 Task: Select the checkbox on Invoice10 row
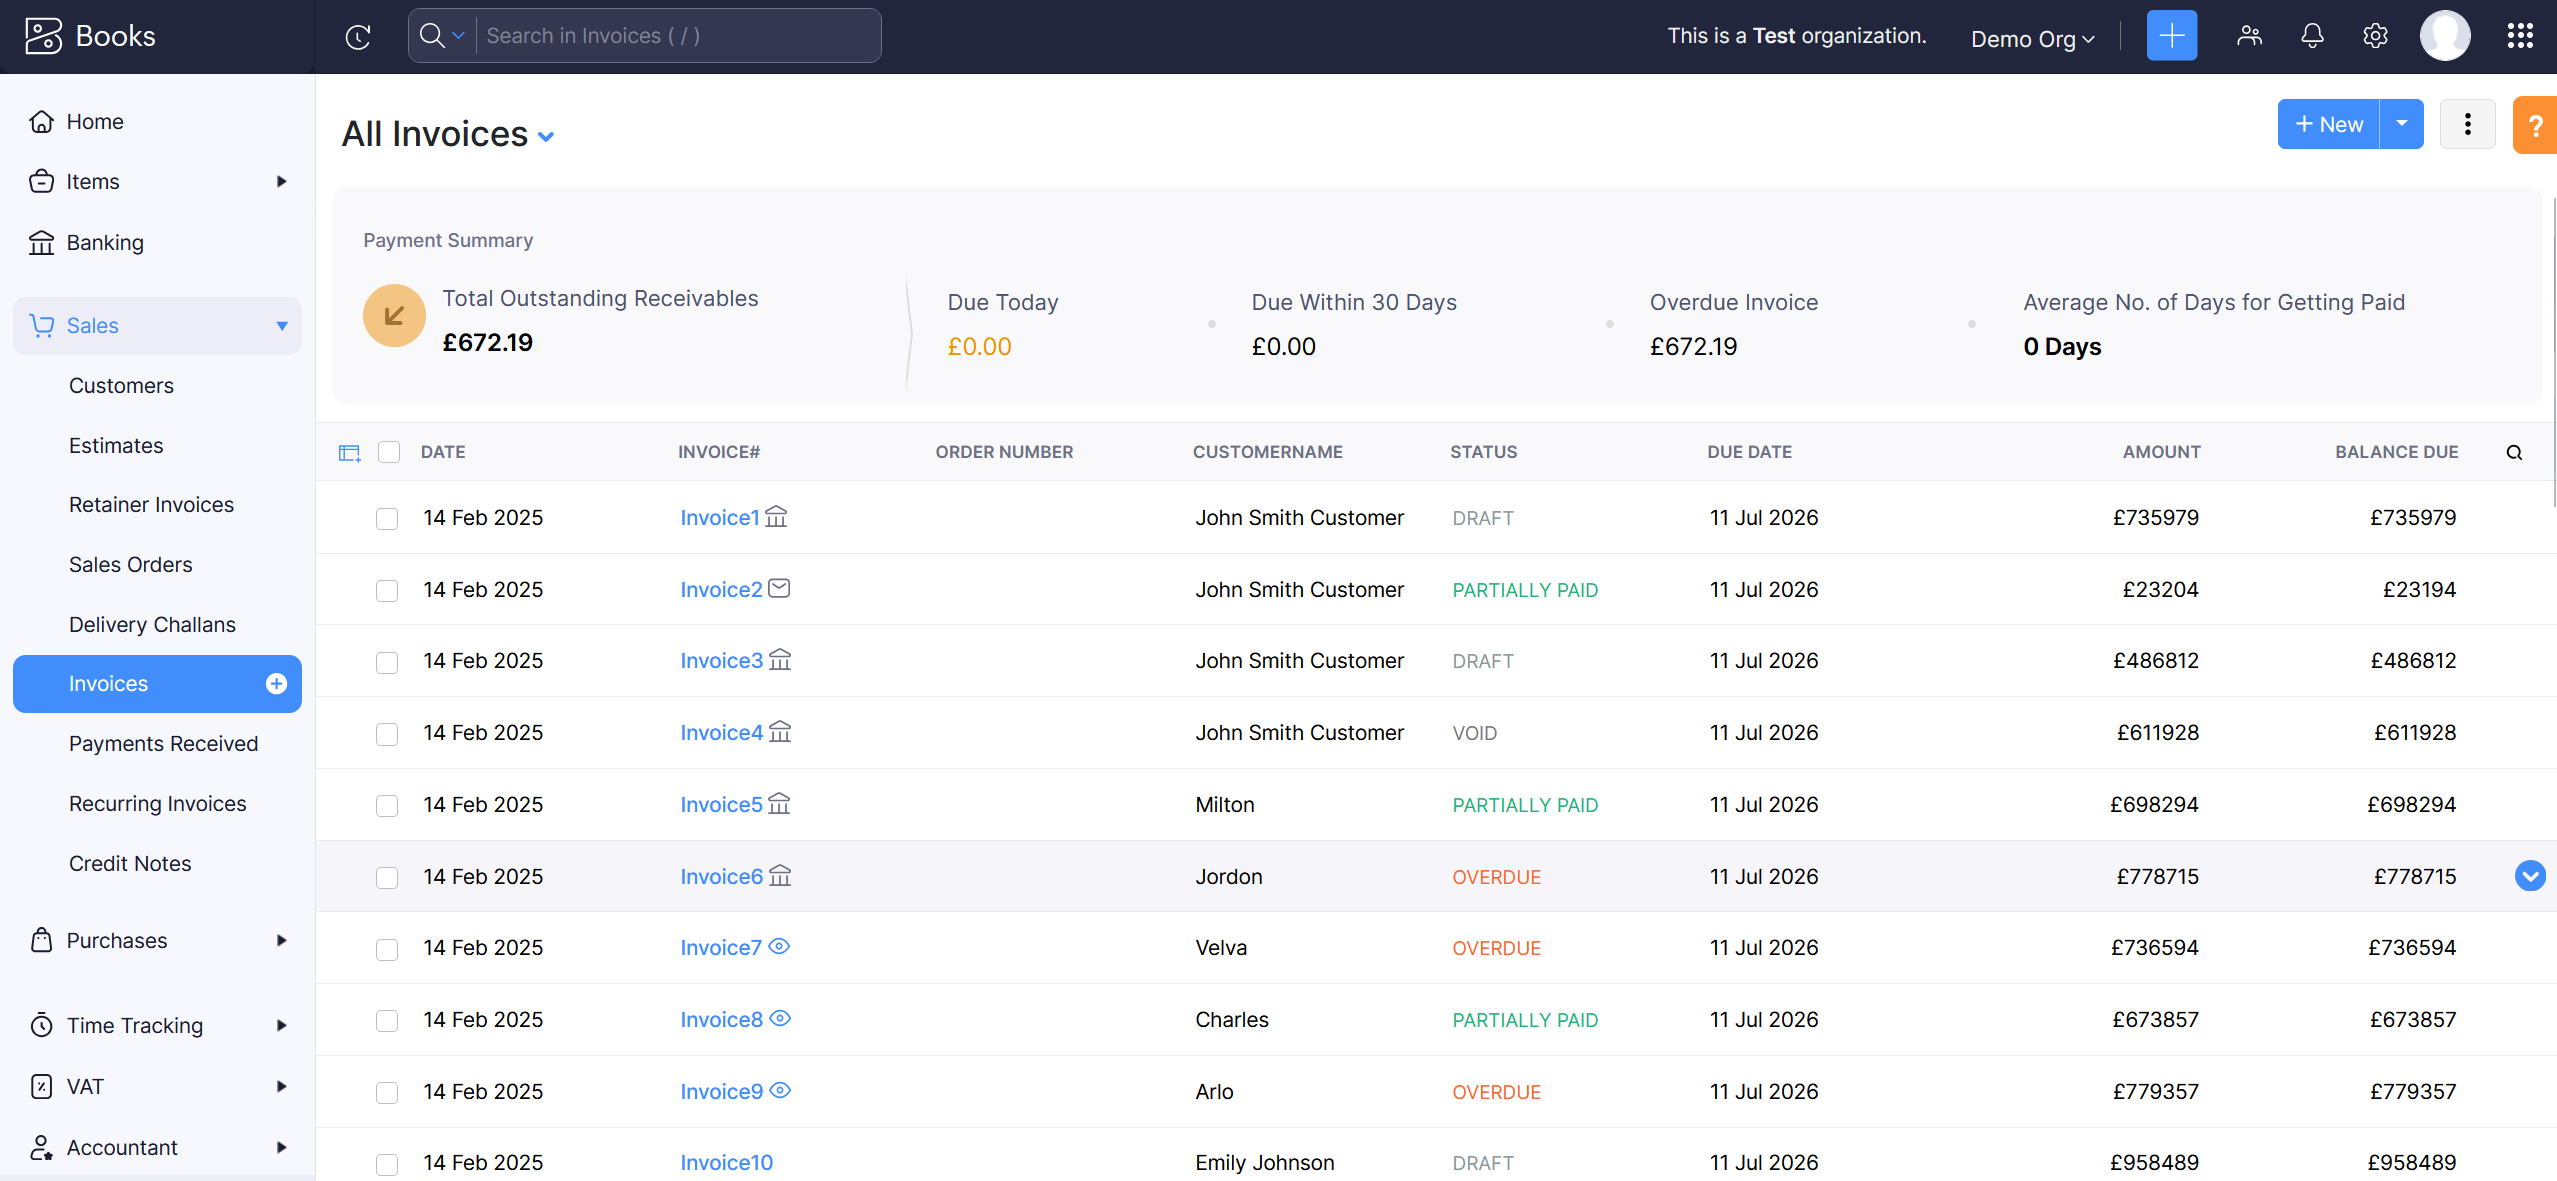tap(387, 1163)
